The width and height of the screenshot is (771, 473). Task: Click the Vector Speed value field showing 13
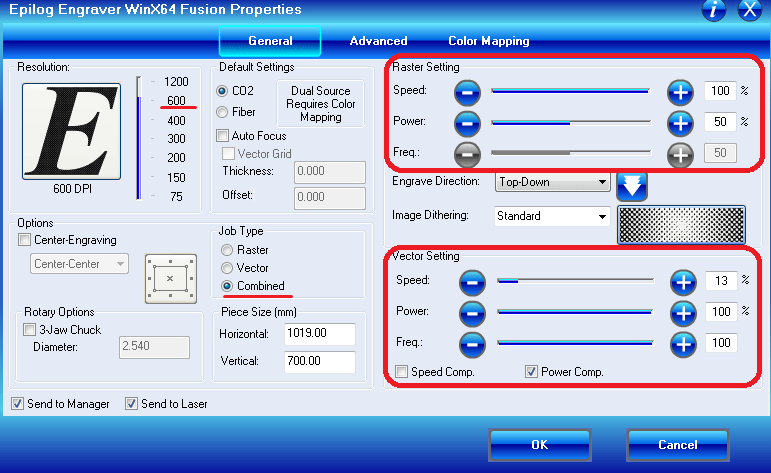pos(721,281)
